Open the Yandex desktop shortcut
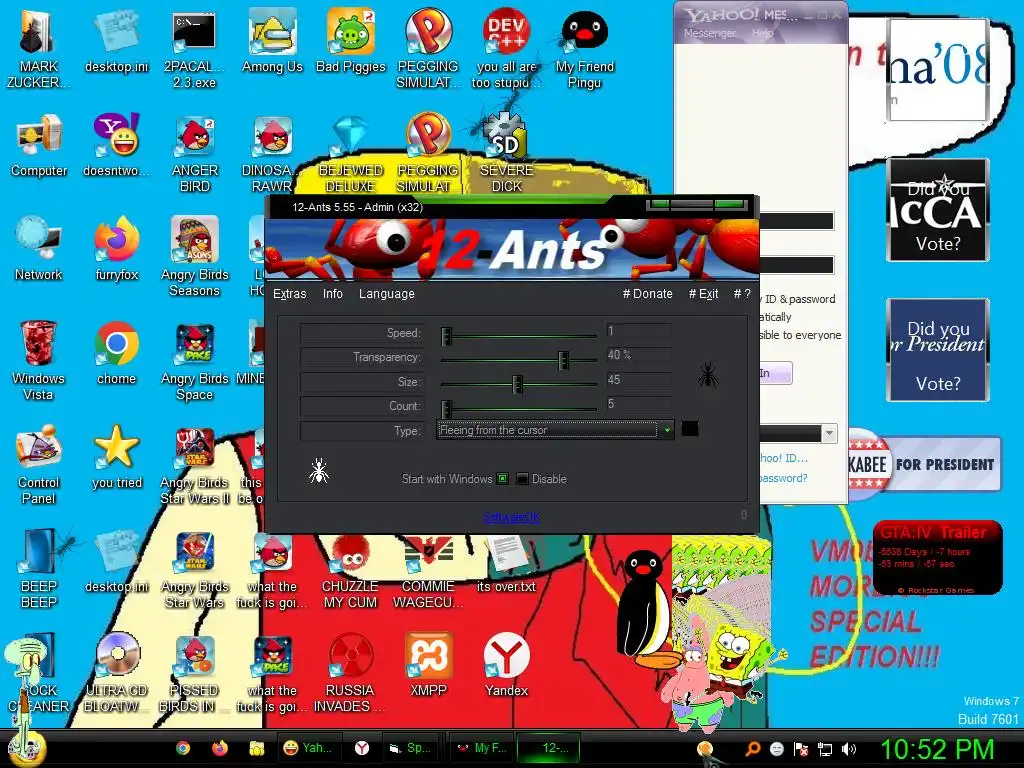The height and width of the screenshot is (768, 1024). (507, 664)
